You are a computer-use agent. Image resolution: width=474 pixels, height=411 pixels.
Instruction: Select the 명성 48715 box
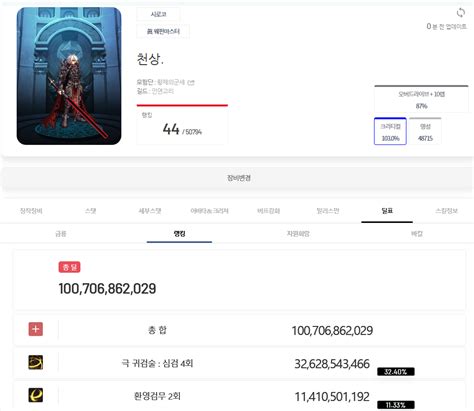click(x=425, y=131)
